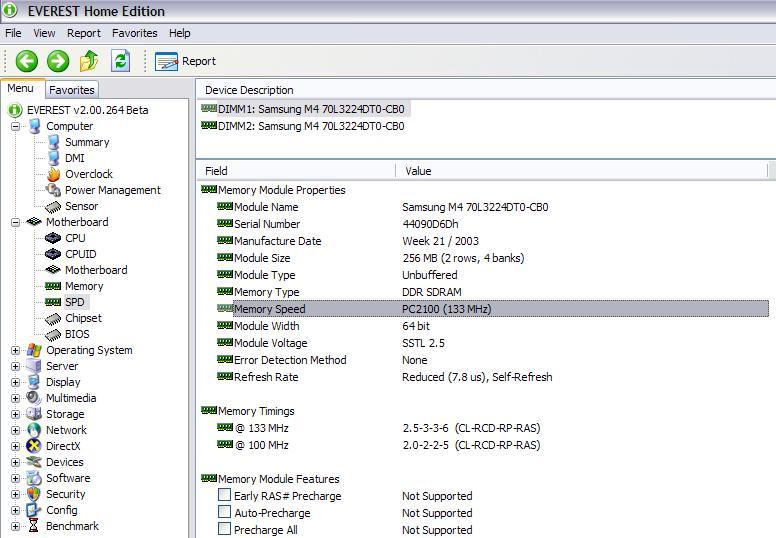Toggle the Early RAS# Precharge checkbox

point(224,495)
